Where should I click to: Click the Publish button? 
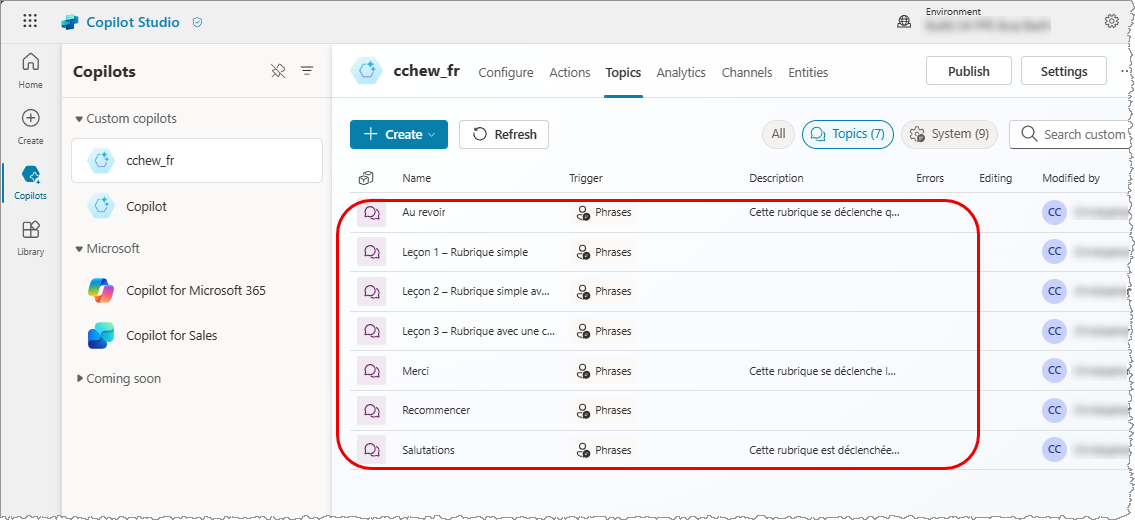[969, 71]
